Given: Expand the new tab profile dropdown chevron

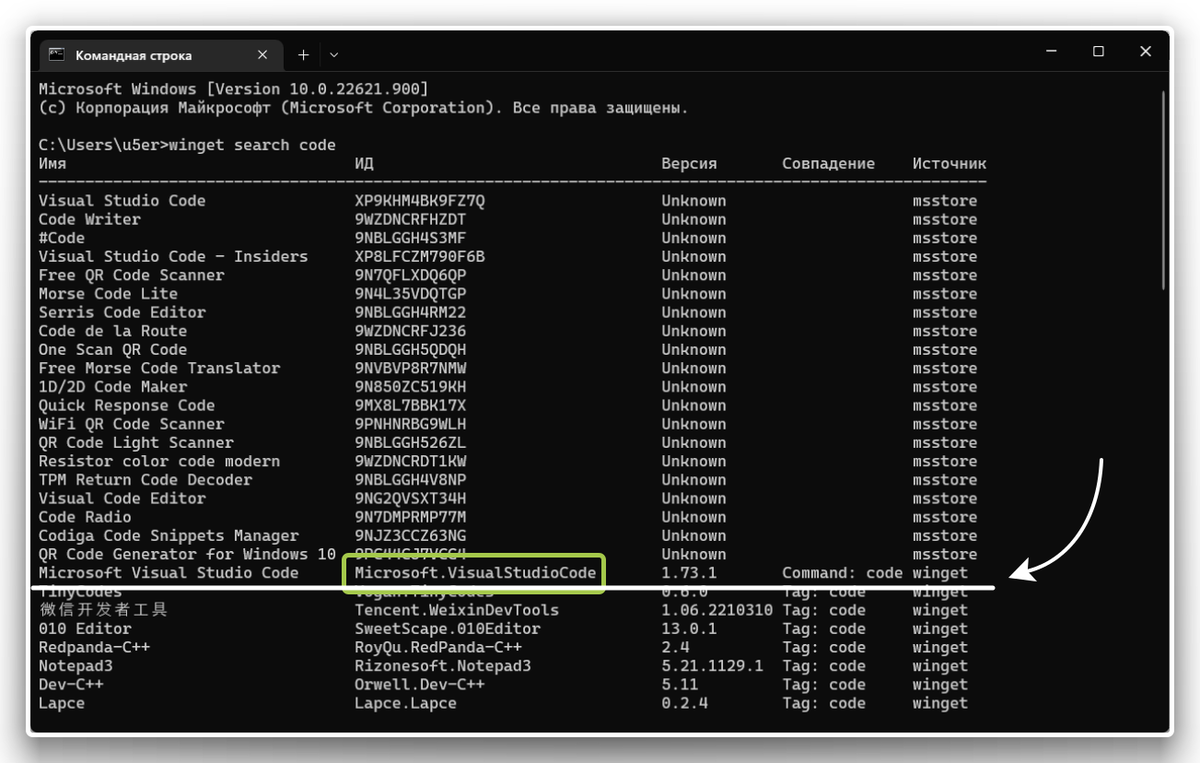Looking at the screenshot, I should (334, 55).
